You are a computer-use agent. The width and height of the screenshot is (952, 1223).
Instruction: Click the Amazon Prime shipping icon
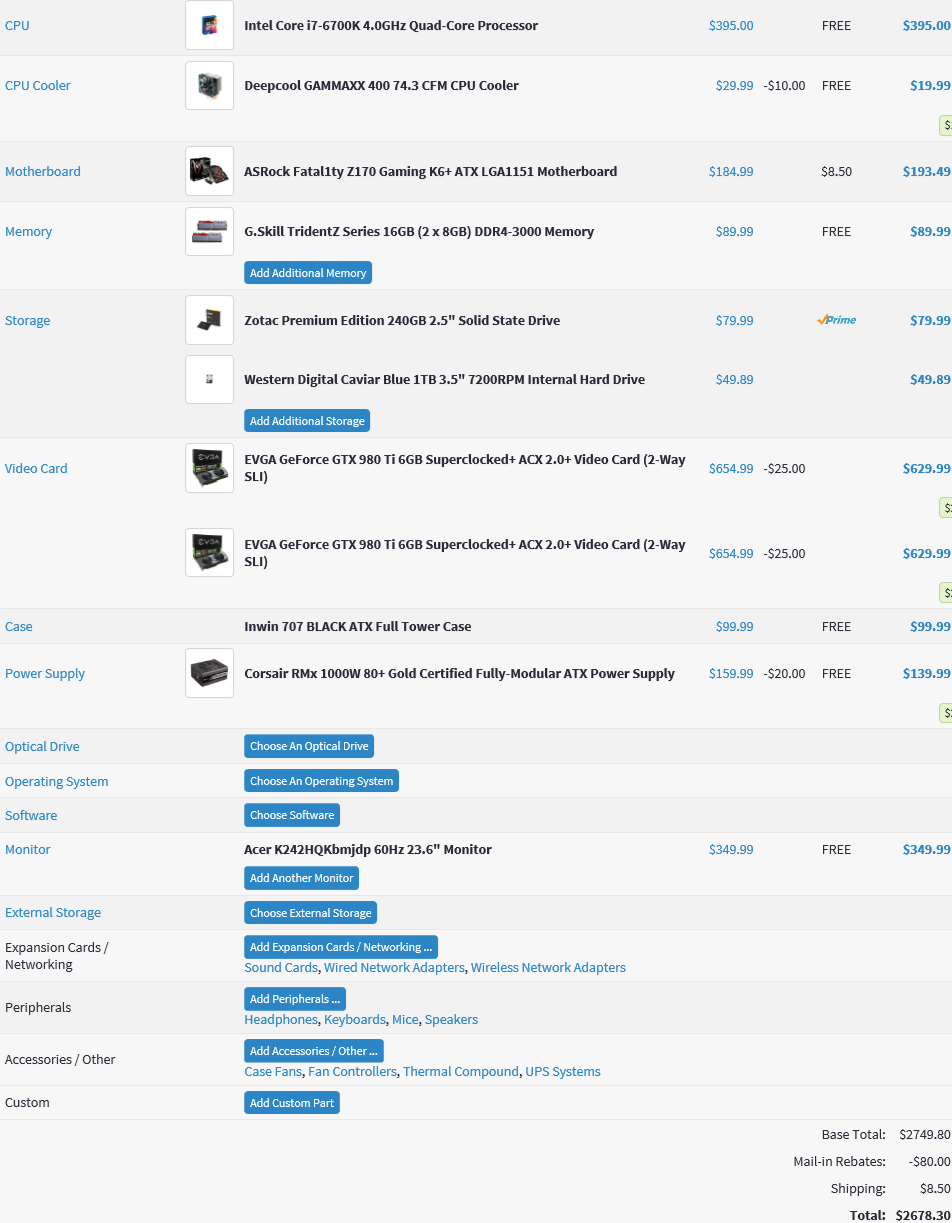(x=836, y=320)
